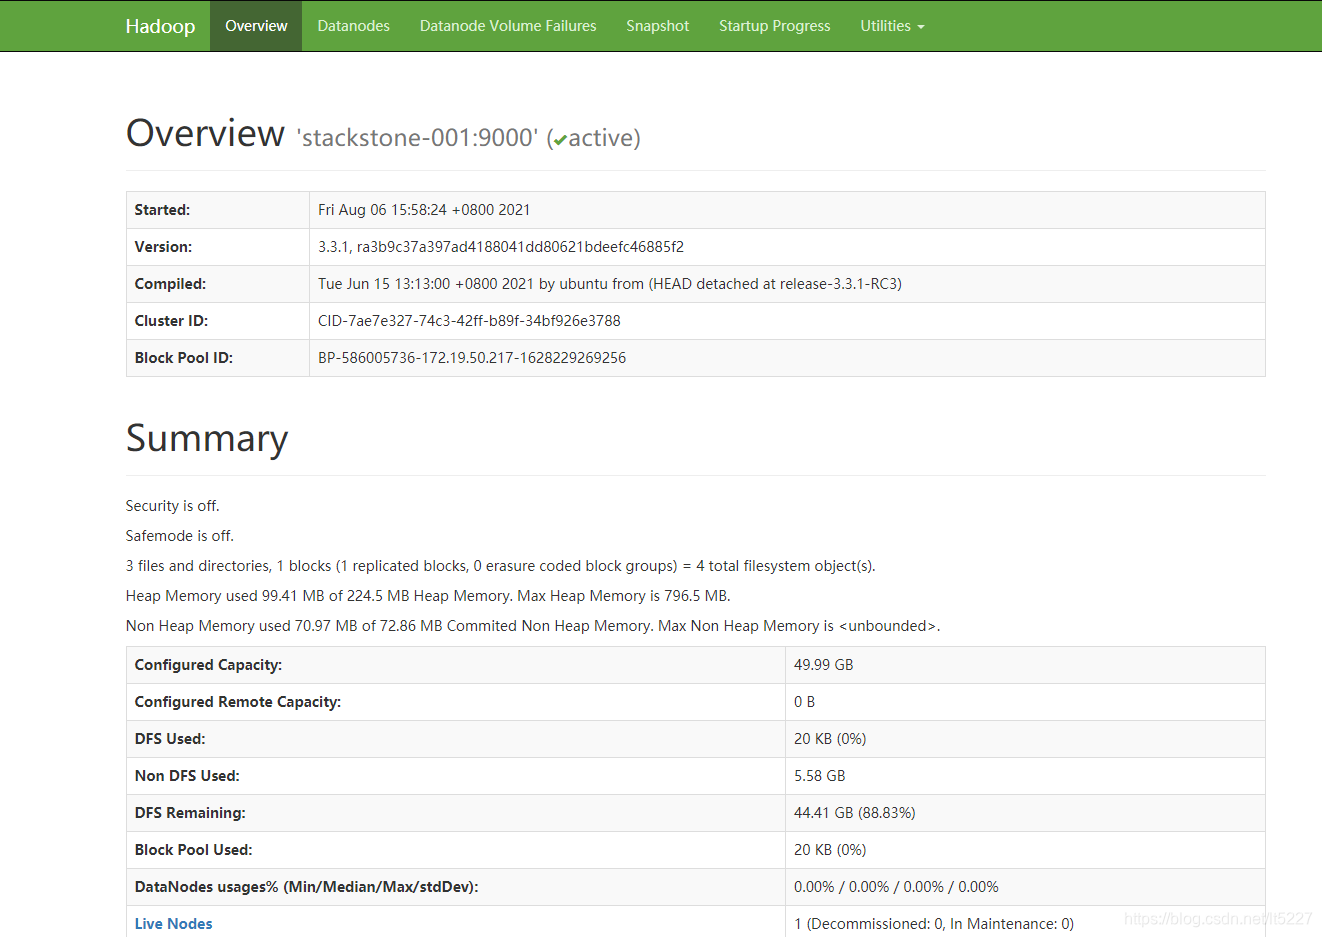Select the Live Nodes count value

click(x=934, y=924)
